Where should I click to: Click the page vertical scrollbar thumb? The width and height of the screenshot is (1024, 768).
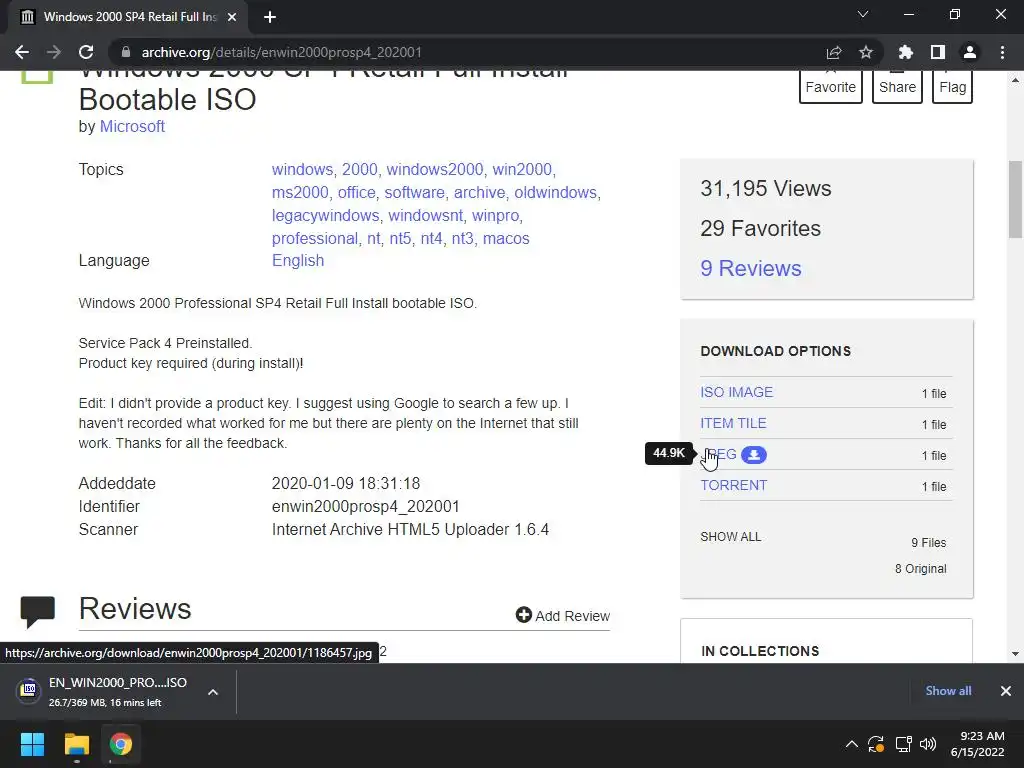point(1015,199)
